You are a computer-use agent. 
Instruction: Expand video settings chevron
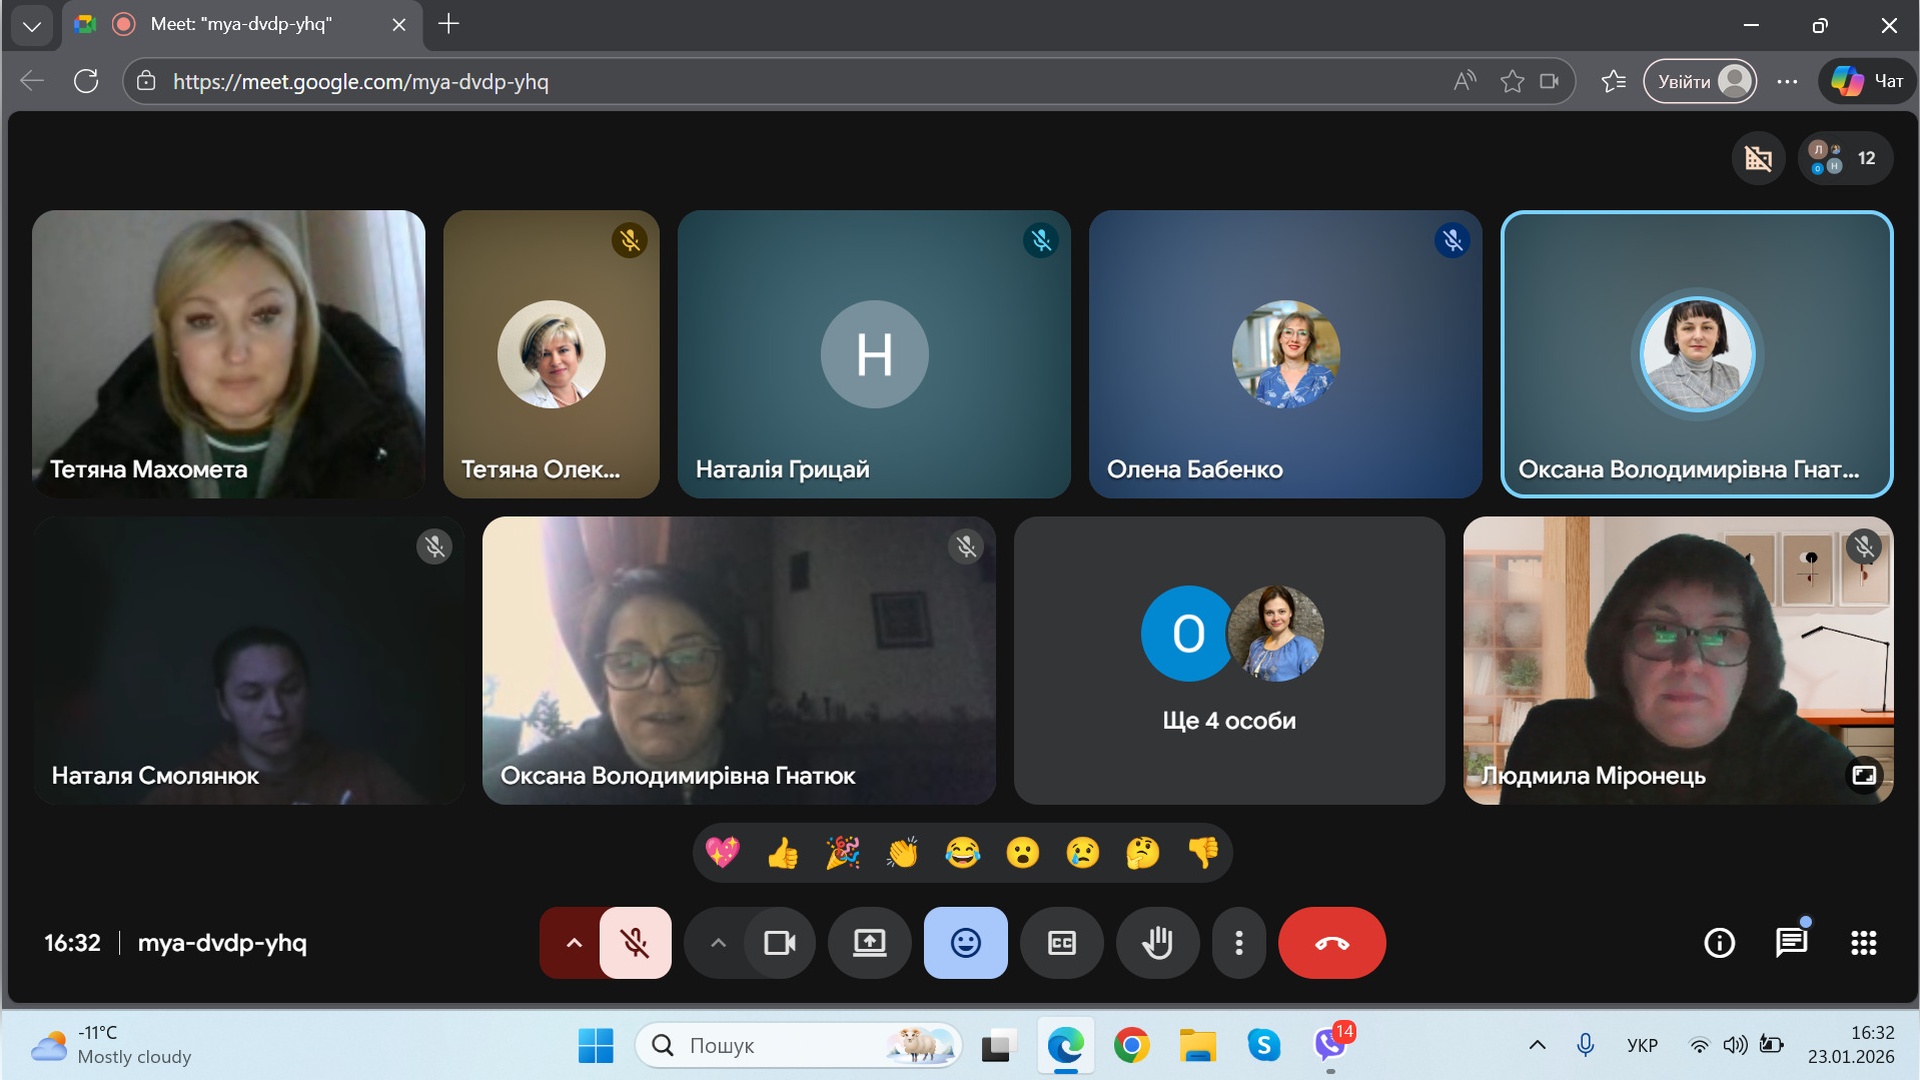(x=718, y=943)
